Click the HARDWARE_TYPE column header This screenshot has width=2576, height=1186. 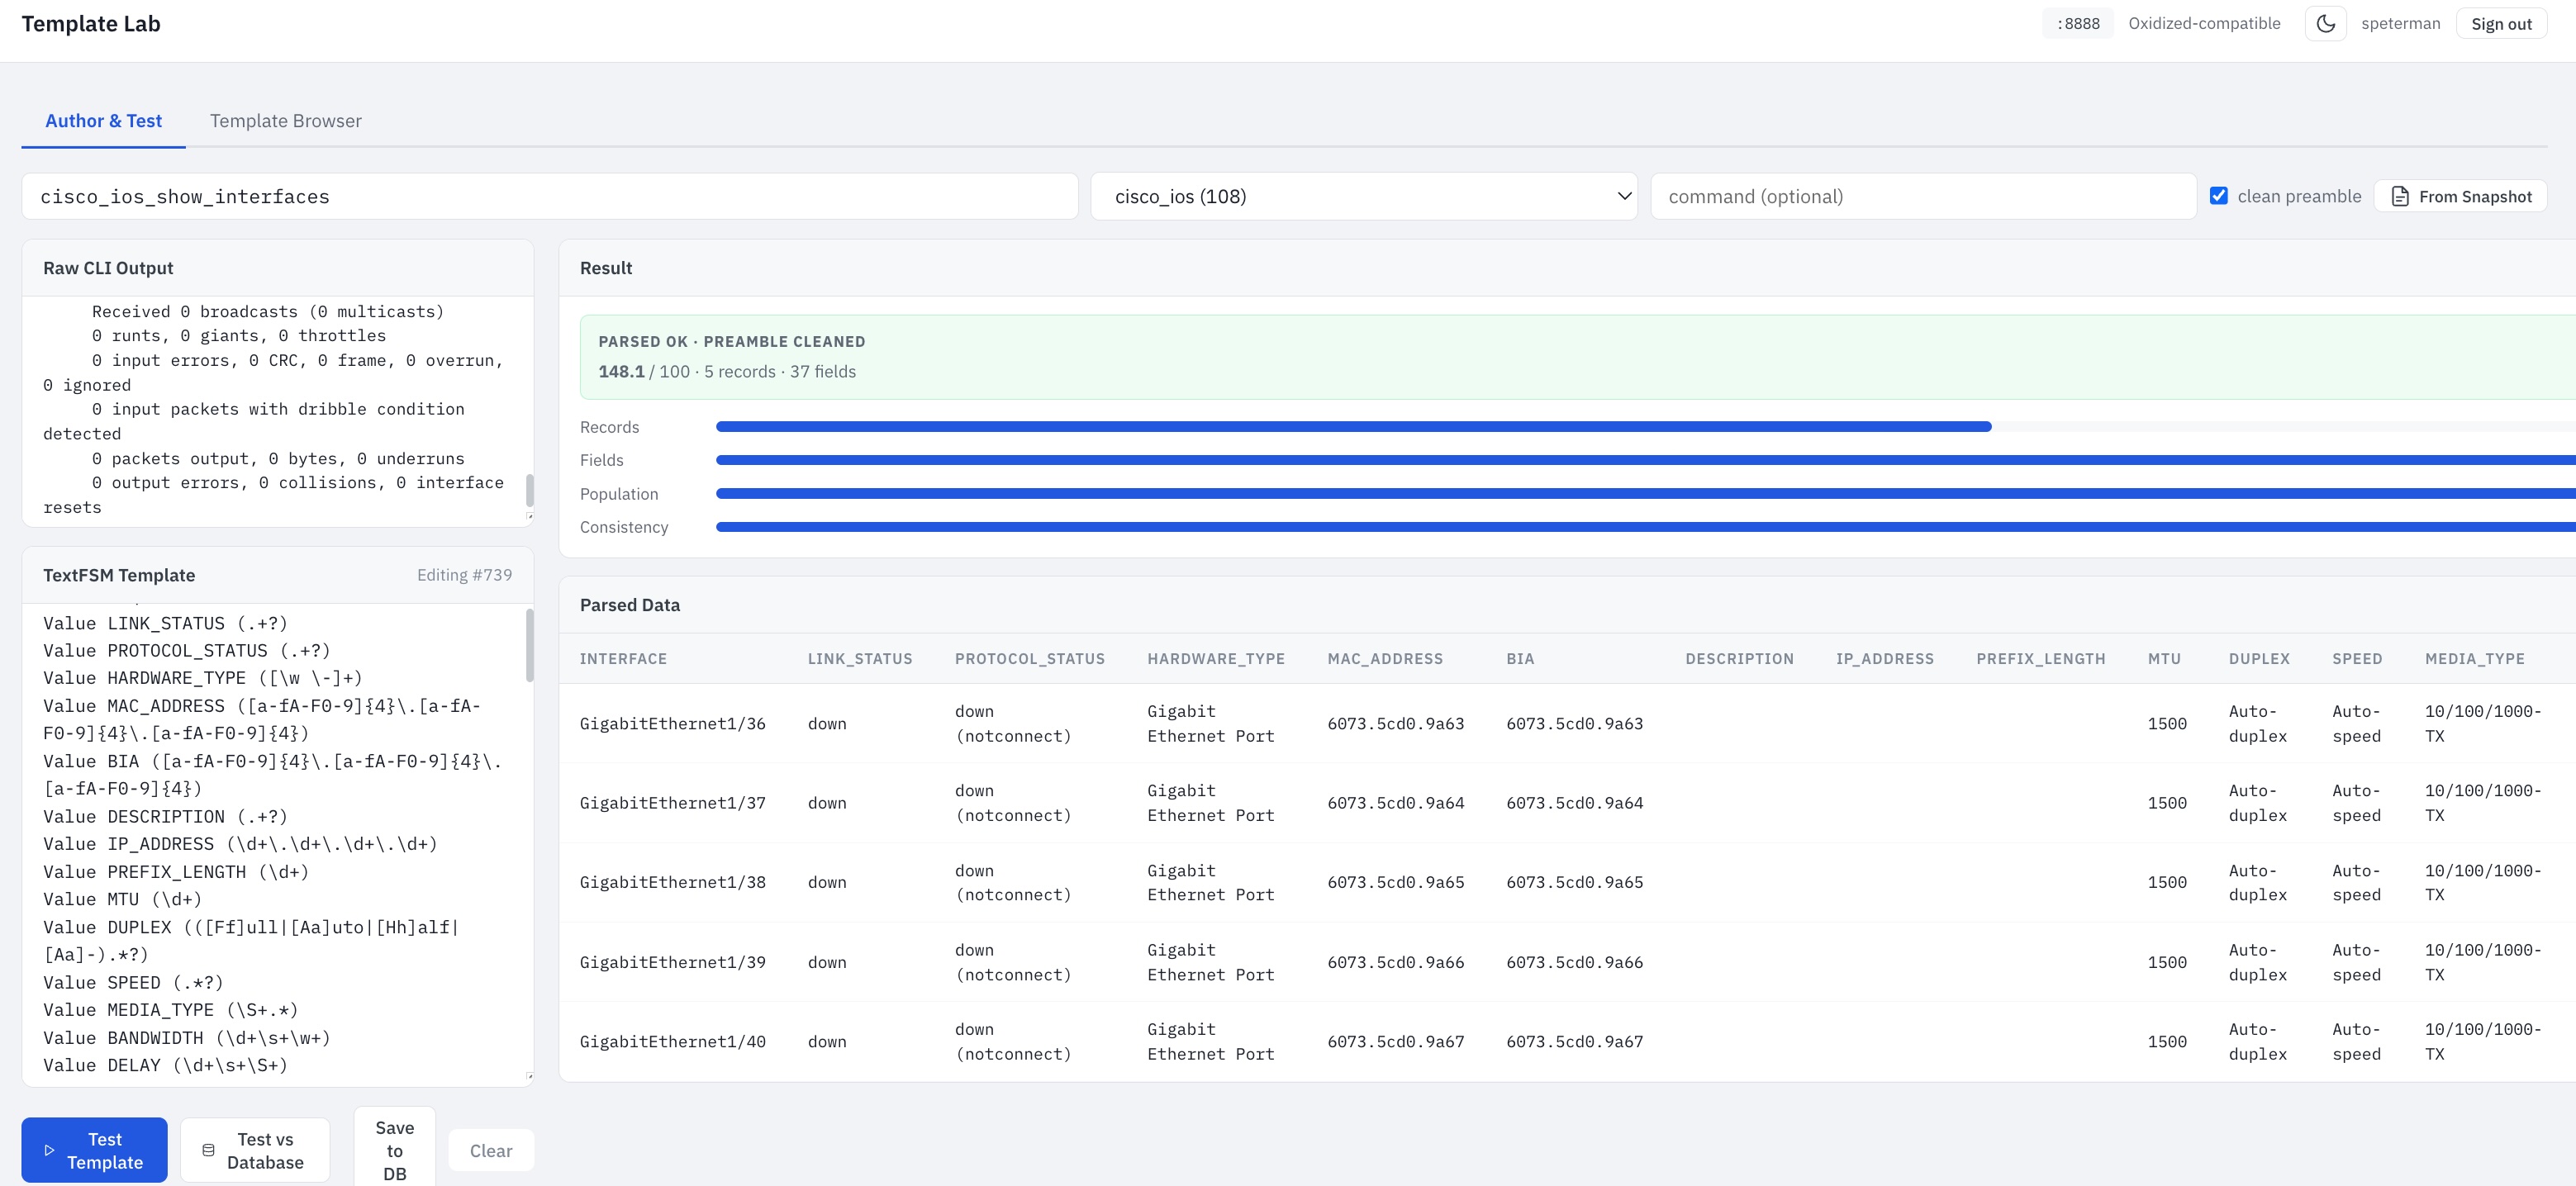point(1216,659)
